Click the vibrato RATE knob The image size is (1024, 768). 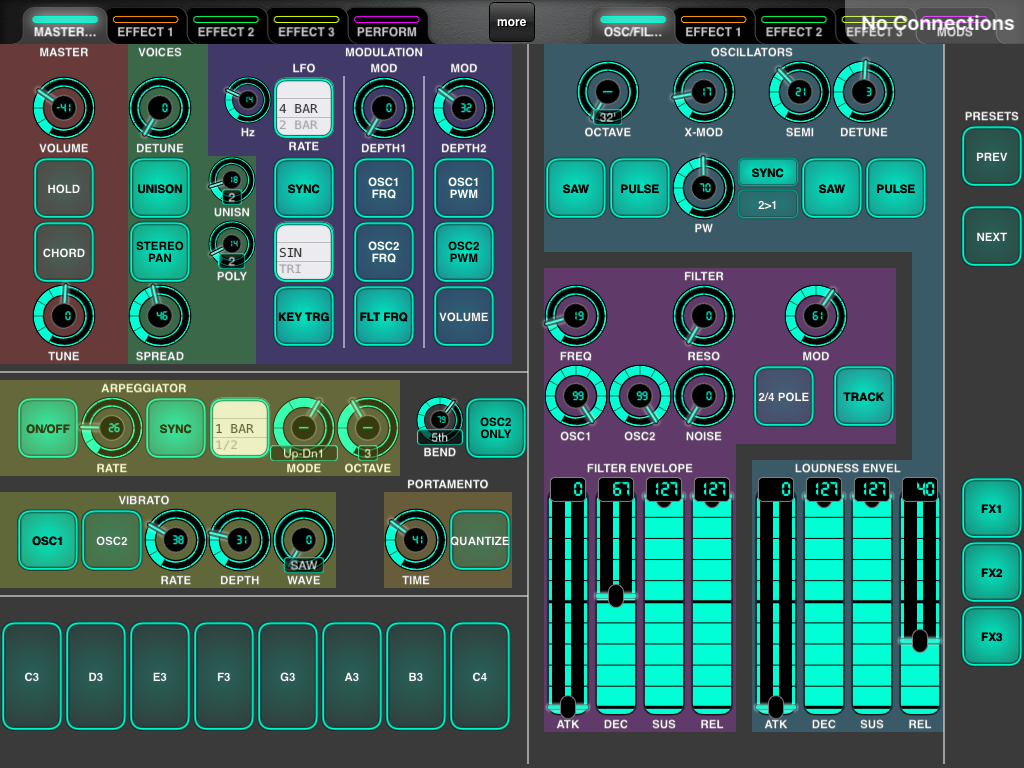pyautogui.click(x=176, y=540)
